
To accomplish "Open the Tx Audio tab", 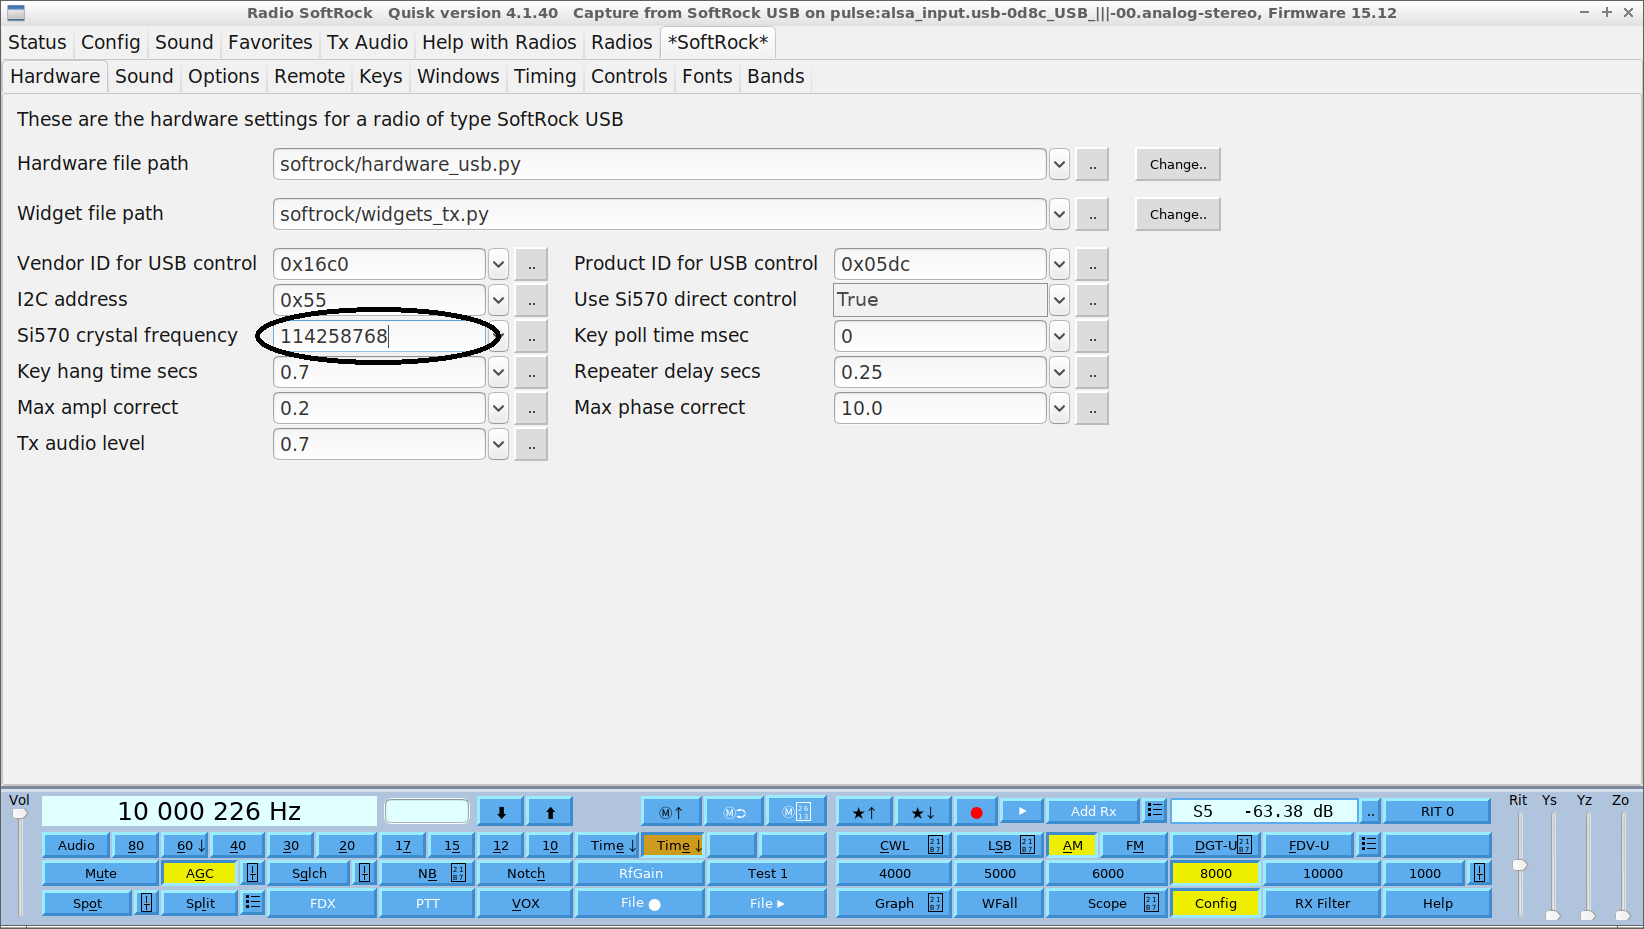I will click(367, 43).
